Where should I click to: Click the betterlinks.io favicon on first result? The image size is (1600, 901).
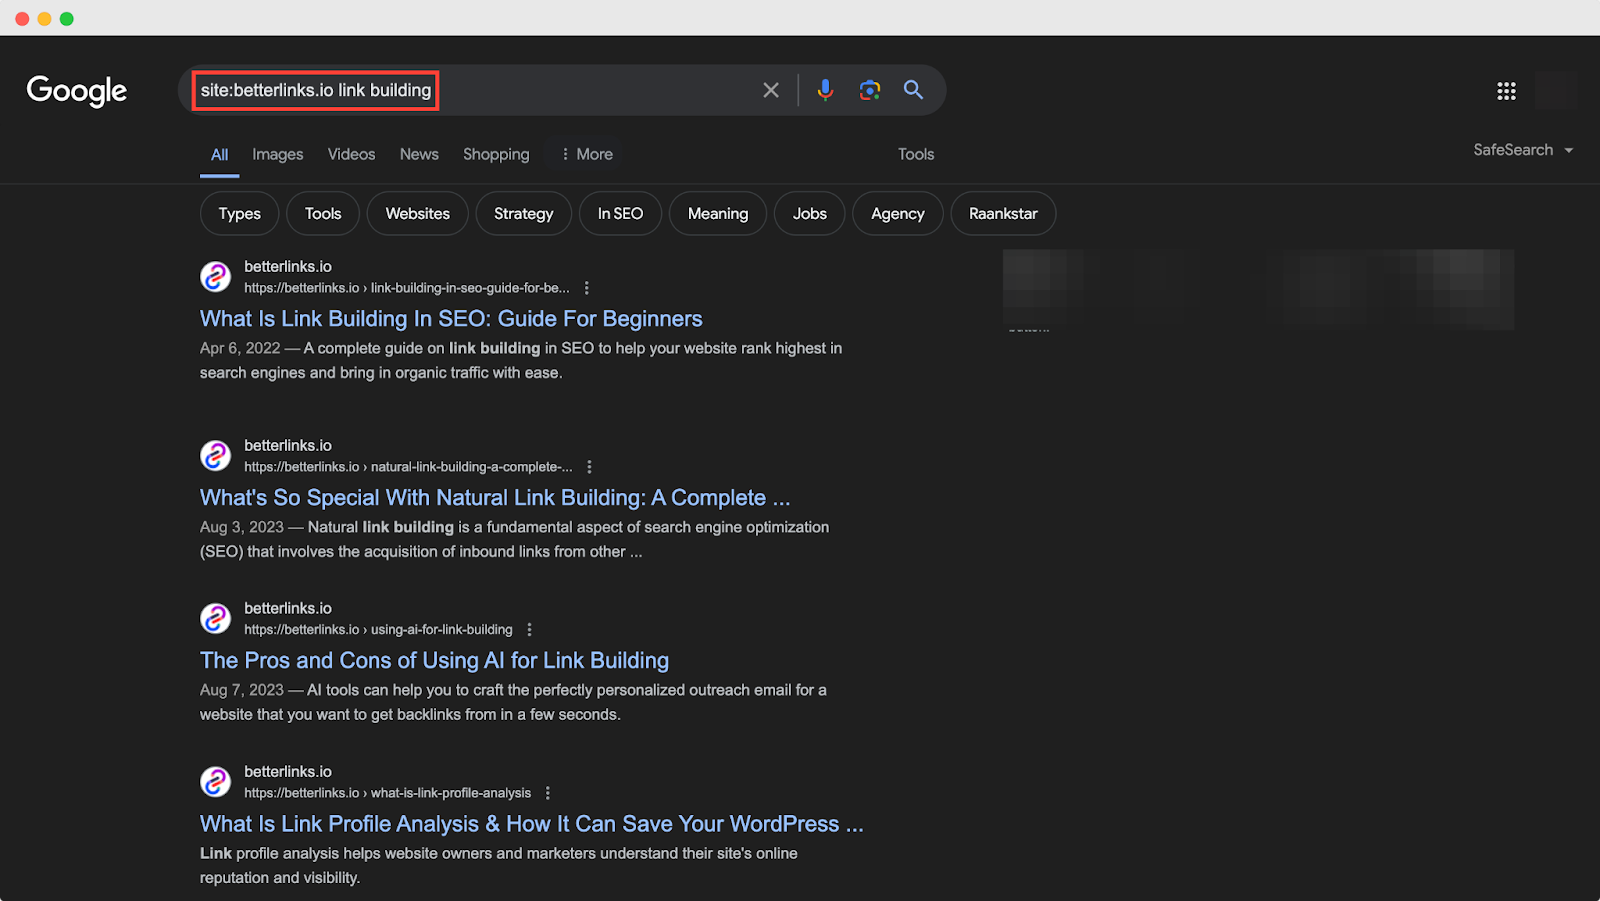[x=215, y=276]
